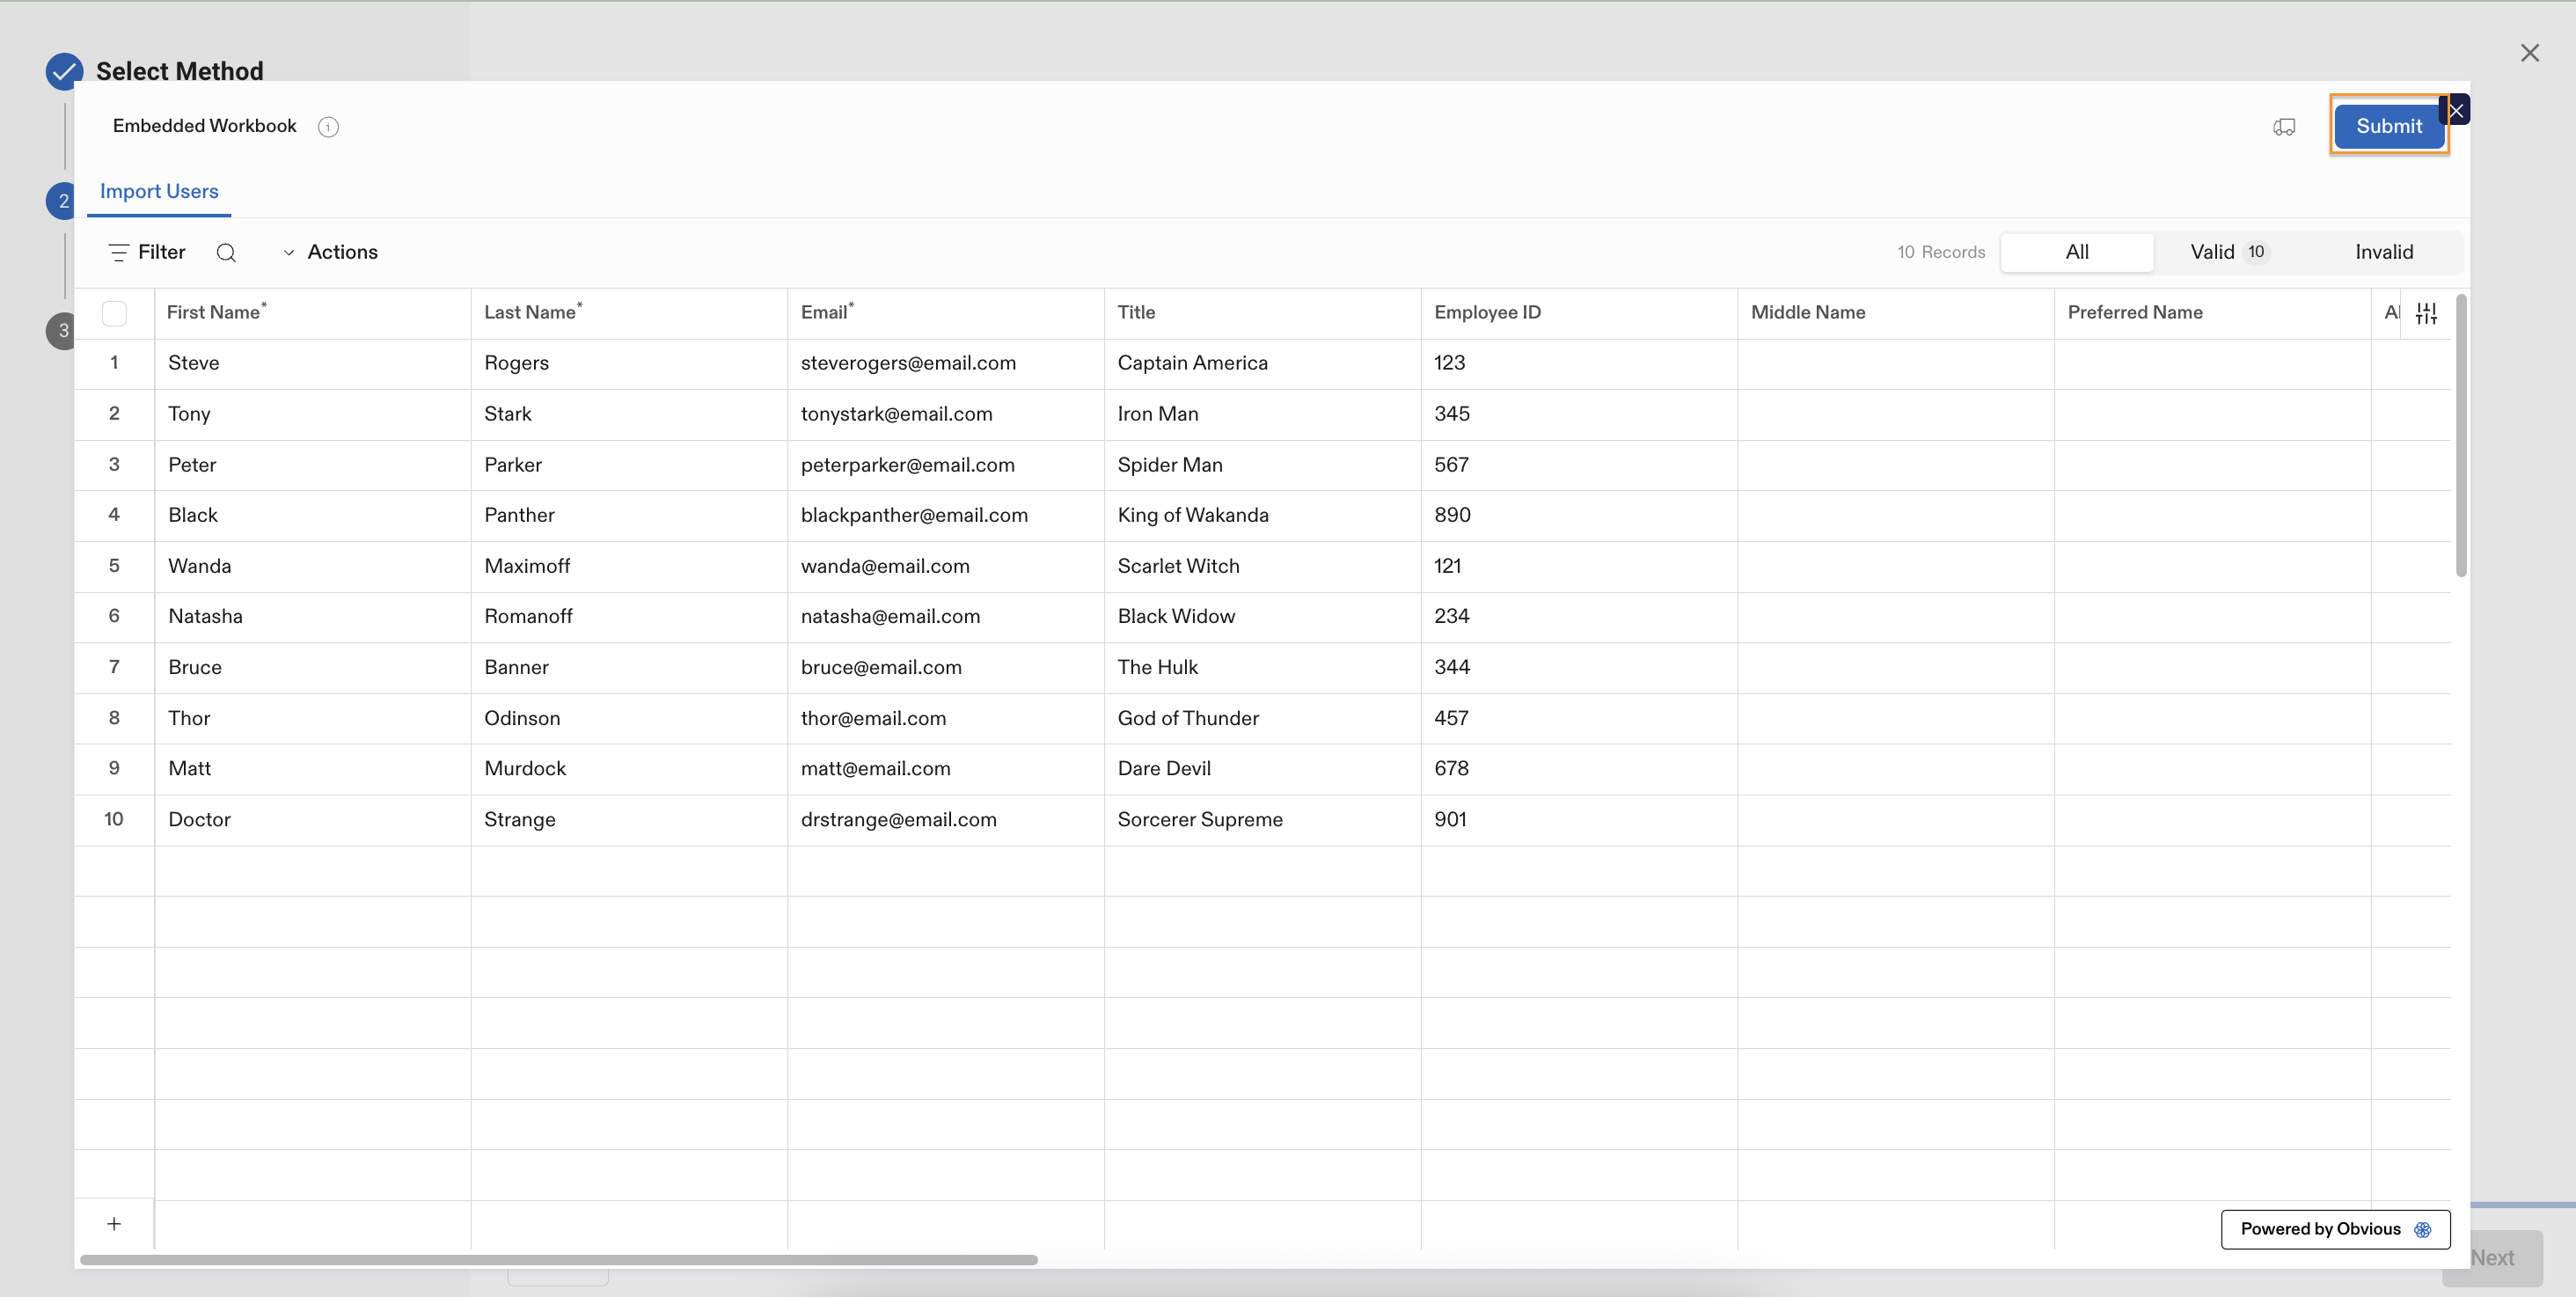Click step 2 circle in the left stepper
Screen dimensions: 2576x1297
pyautogui.click(x=62, y=200)
